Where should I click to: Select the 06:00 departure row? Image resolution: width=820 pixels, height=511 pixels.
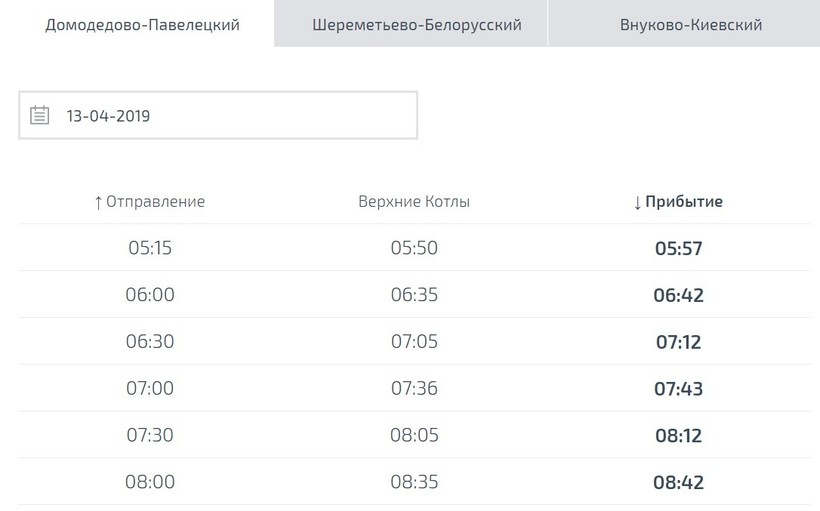(x=150, y=295)
